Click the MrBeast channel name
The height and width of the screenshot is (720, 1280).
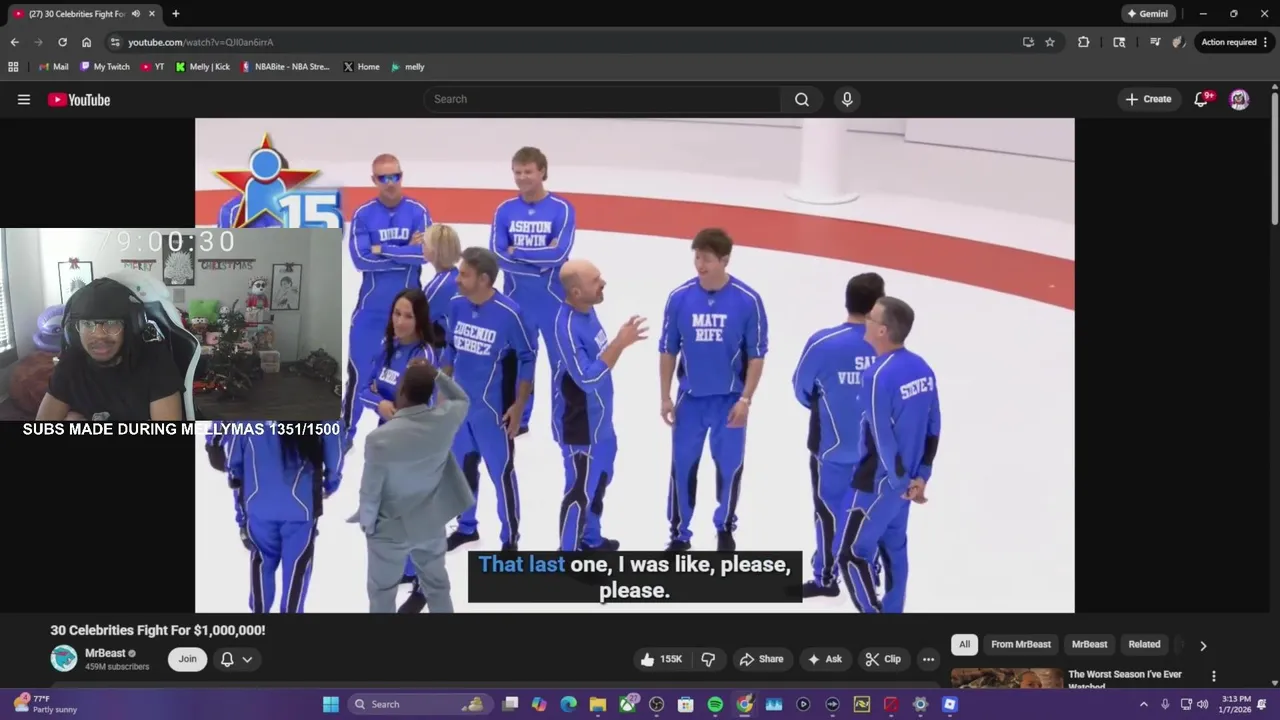(105, 653)
